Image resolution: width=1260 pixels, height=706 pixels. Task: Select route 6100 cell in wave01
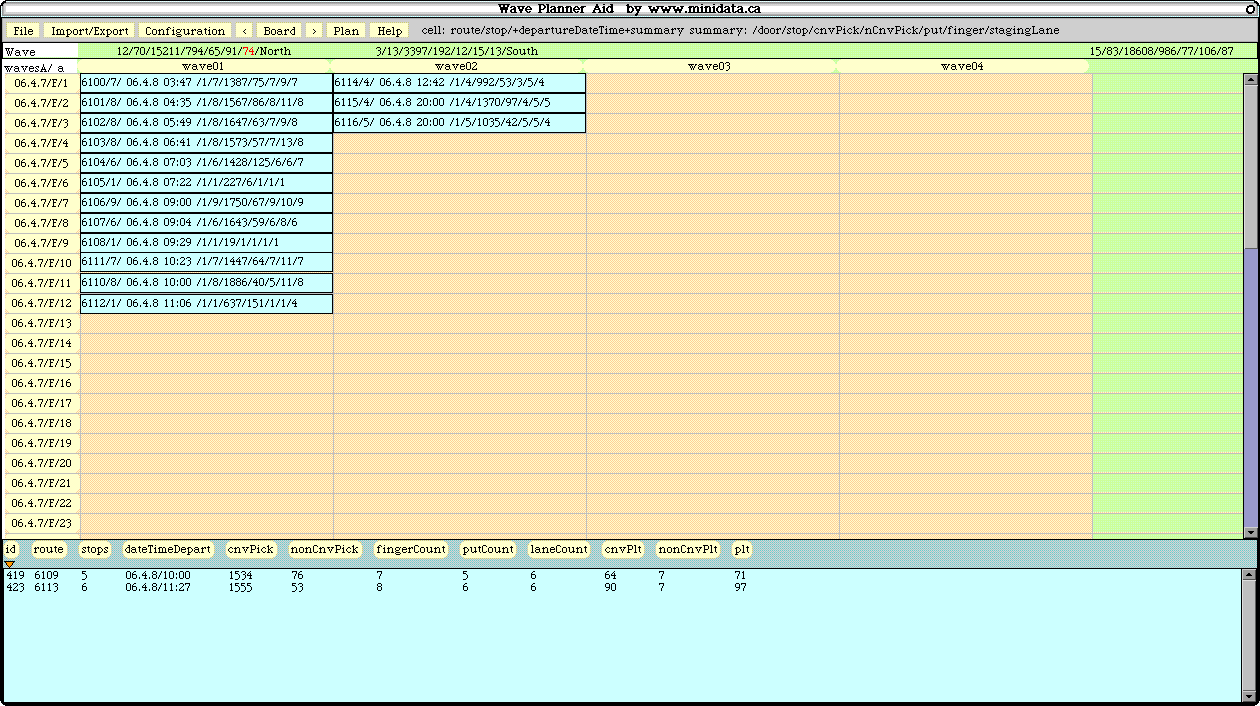pyautogui.click(x=206, y=83)
